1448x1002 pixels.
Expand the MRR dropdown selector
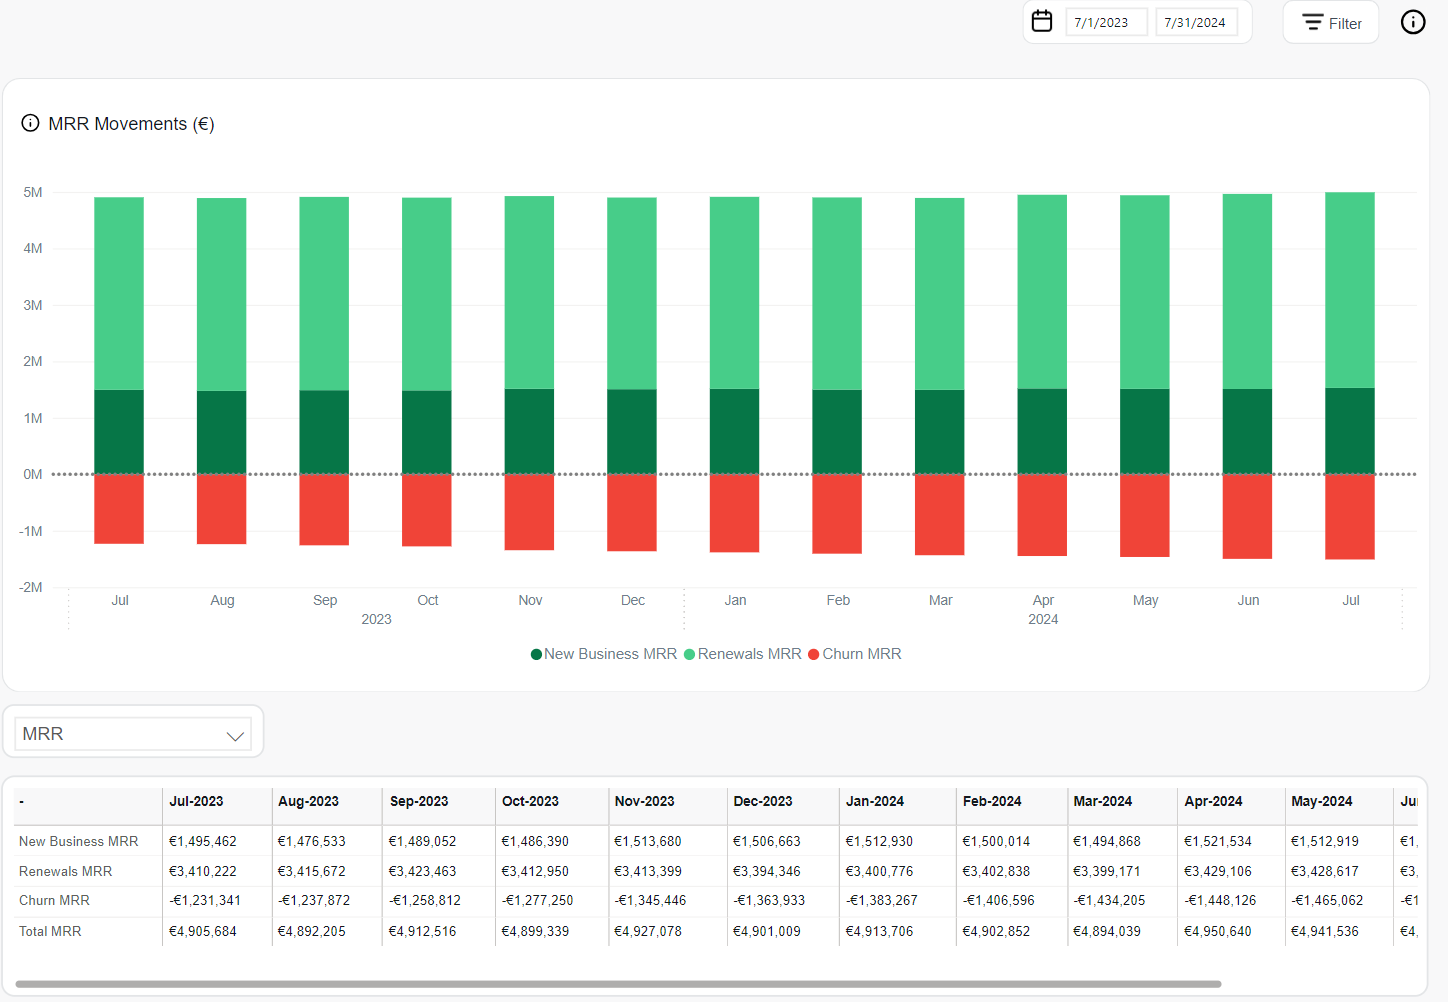coord(133,734)
